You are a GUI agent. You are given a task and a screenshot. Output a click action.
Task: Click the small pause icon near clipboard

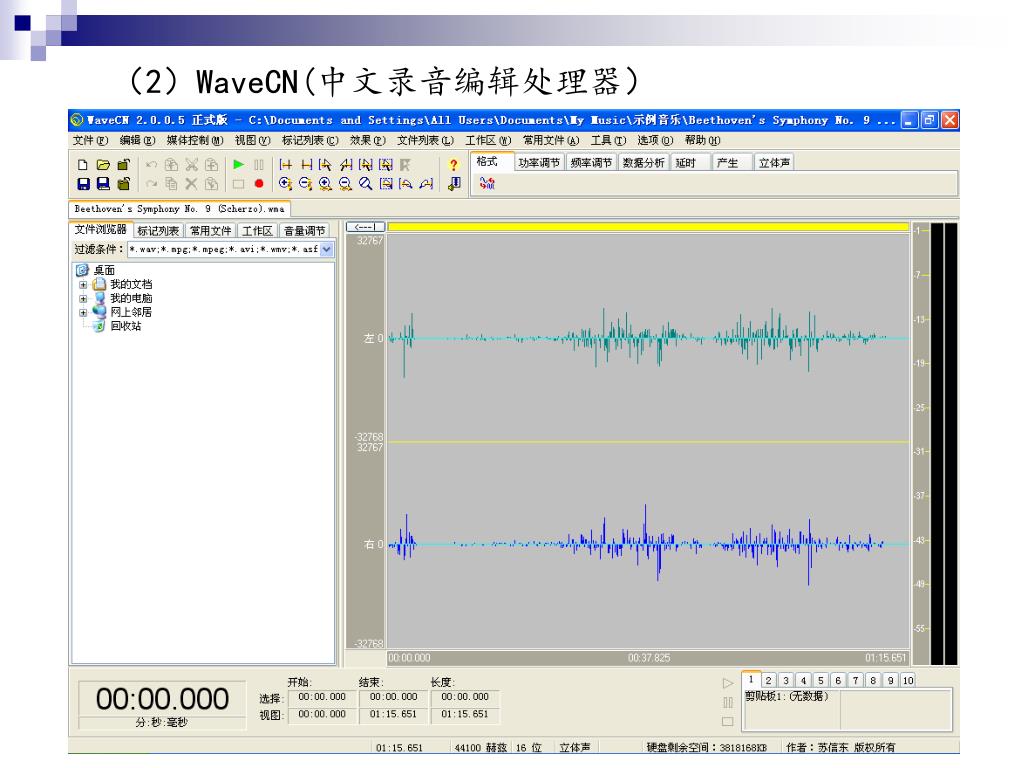tap(728, 703)
